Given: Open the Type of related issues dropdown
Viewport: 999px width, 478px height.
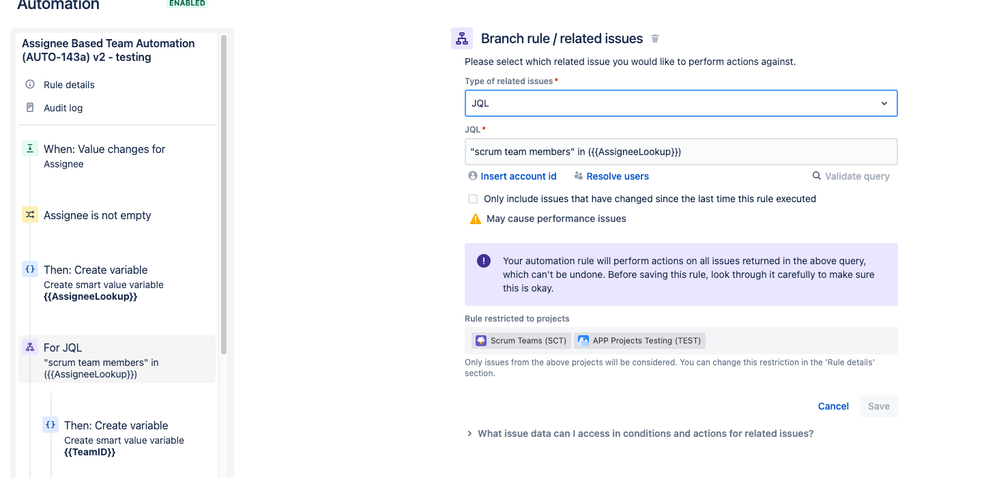Looking at the screenshot, I should point(681,103).
